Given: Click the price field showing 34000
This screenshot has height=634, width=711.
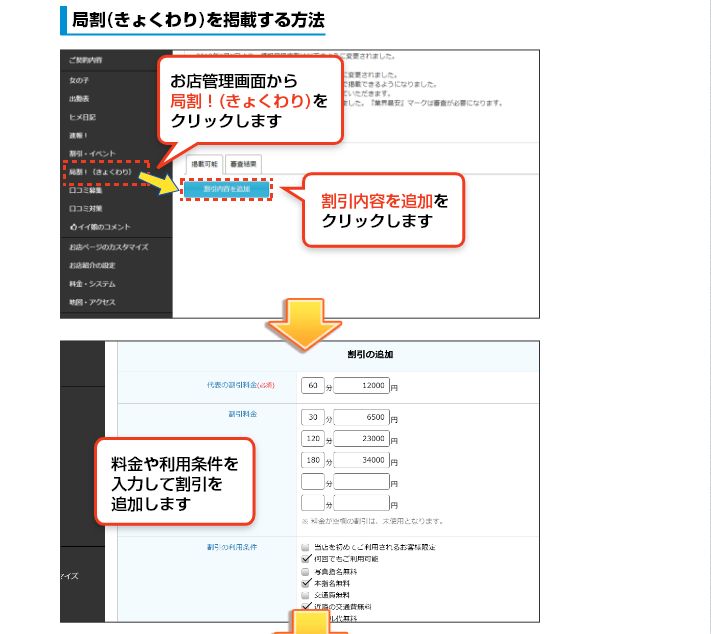Looking at the screenshot, I should point(361,460).
